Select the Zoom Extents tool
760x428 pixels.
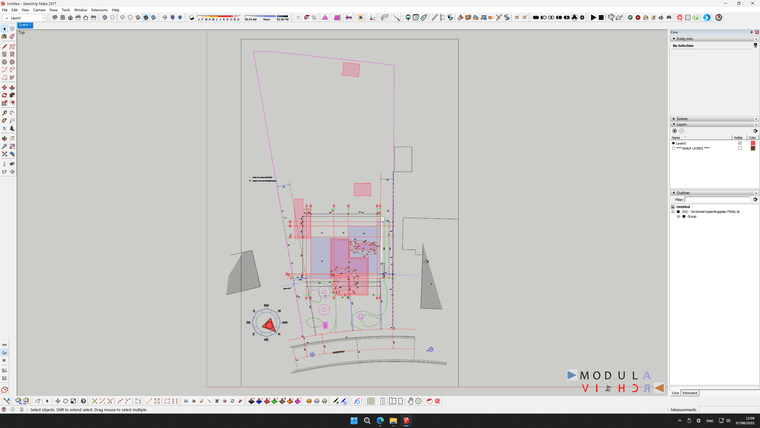click(x=4, y=154)
